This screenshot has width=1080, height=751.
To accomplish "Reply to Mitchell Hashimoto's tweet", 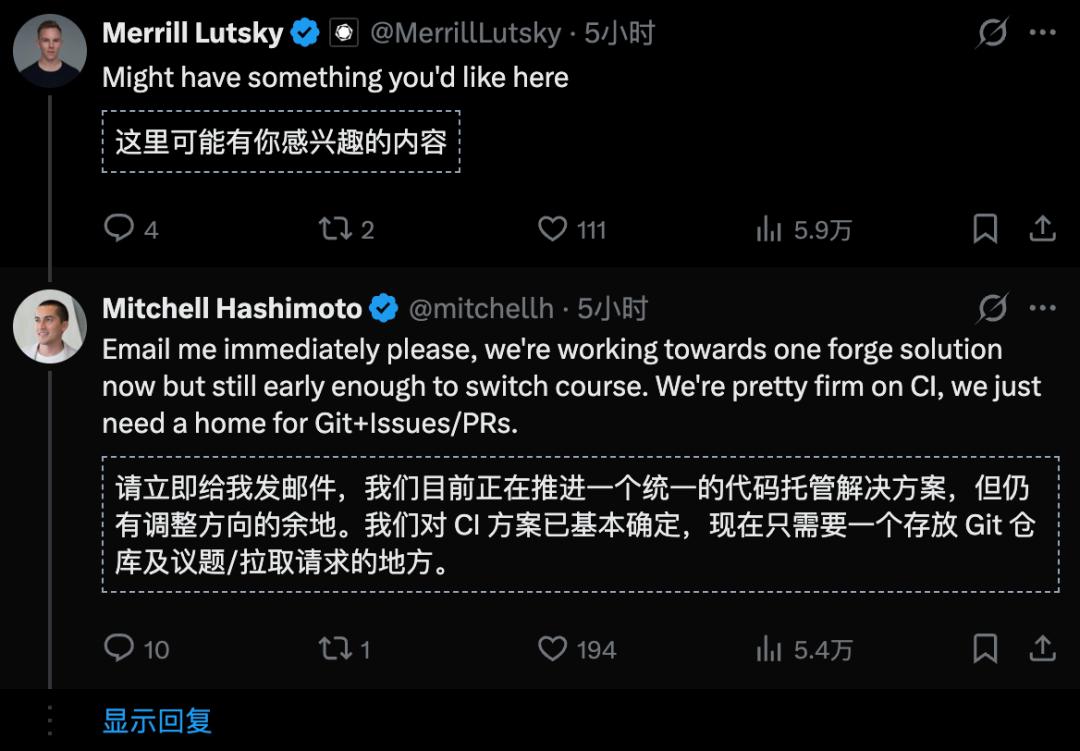I will coord(119,649).
